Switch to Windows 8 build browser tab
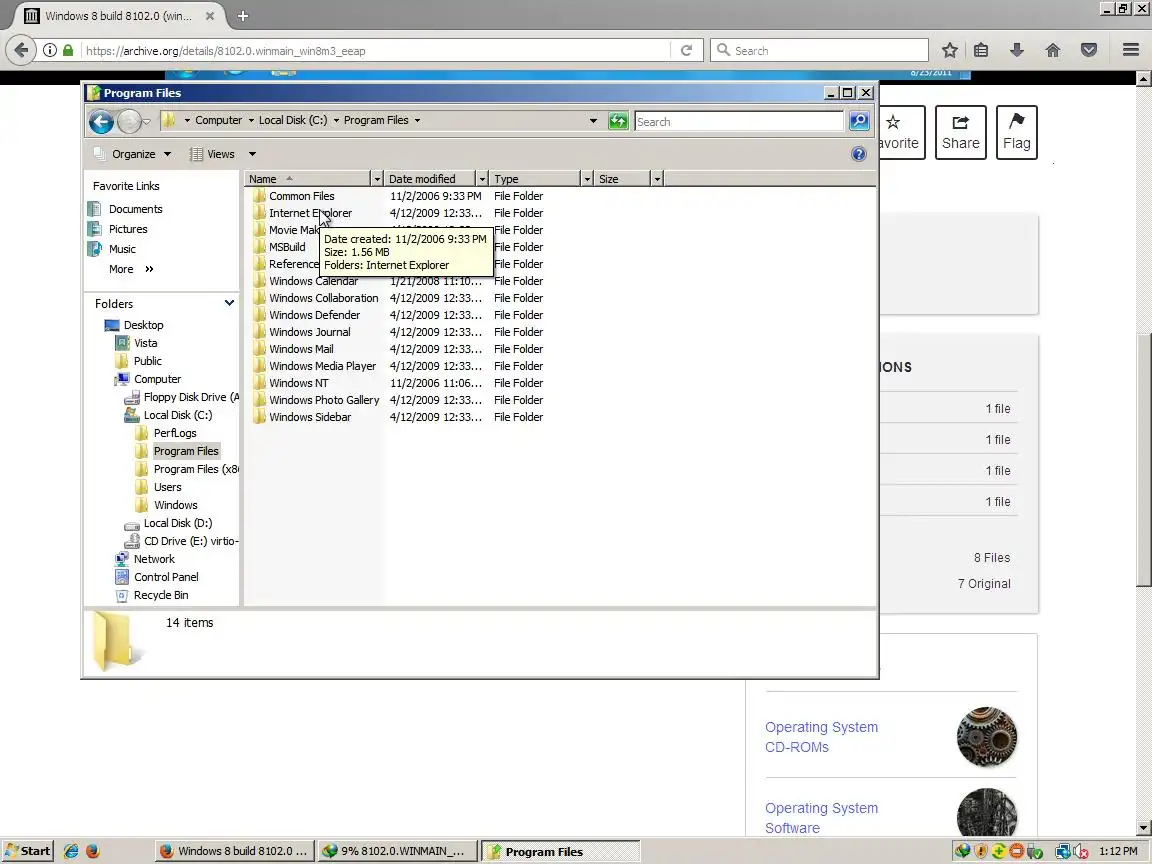This screenshot has width=1152, height=864. click(119, 15)
